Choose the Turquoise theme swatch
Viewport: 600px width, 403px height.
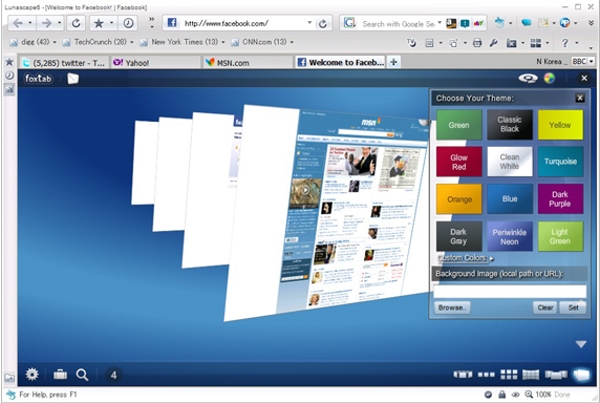561,161
